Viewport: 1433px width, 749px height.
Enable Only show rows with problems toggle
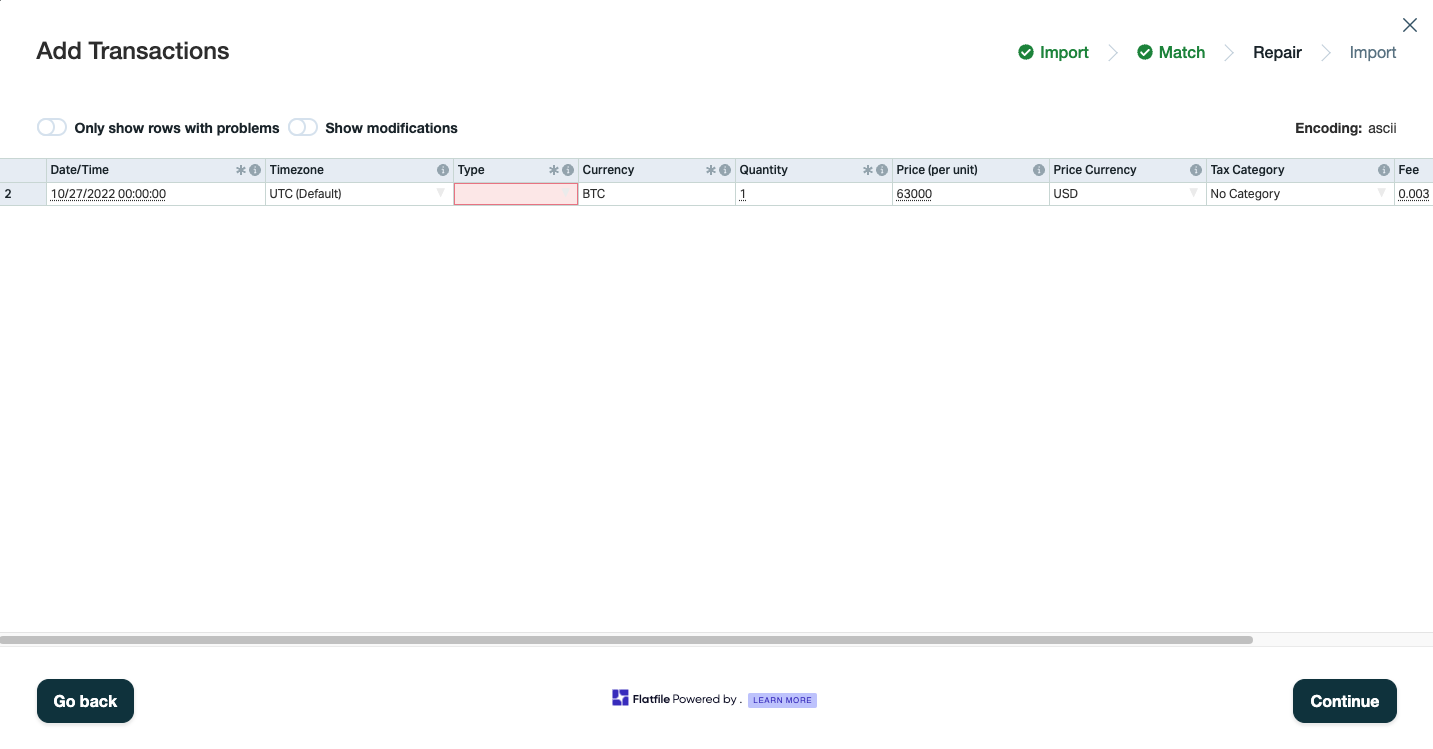click(x=52, y=127)
